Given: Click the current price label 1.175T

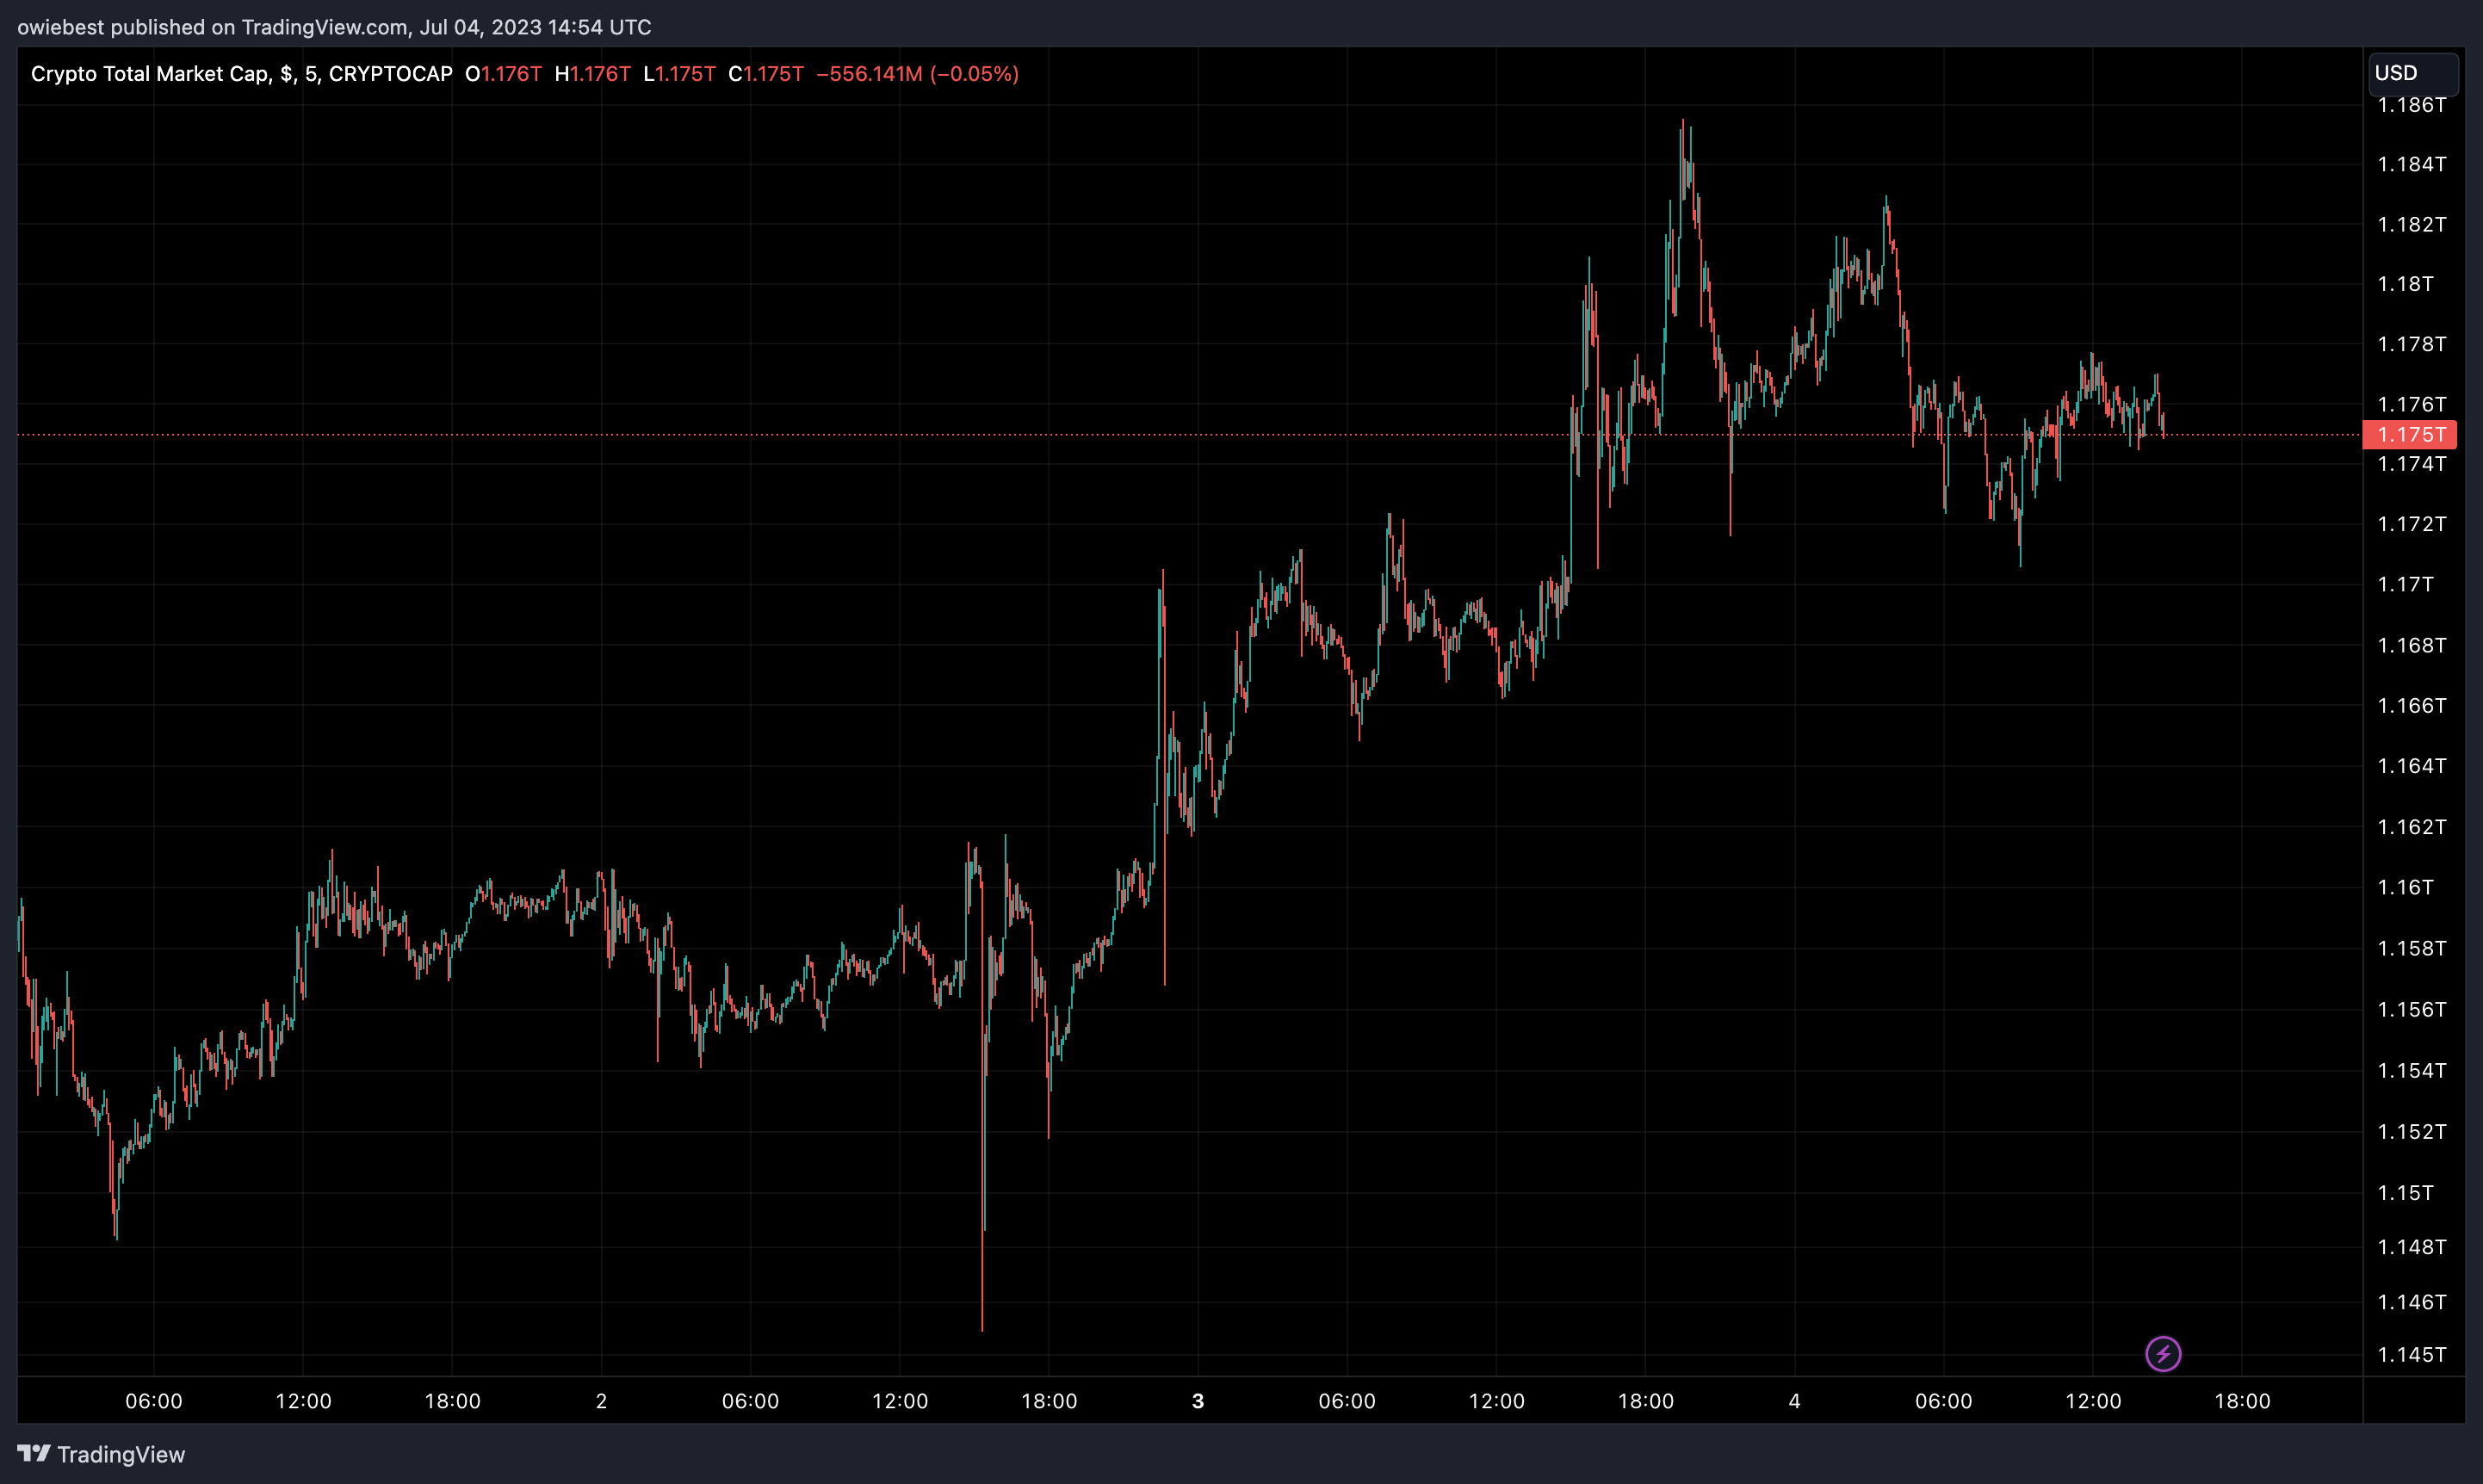Looking at the screenshot, I should 2409,435.
